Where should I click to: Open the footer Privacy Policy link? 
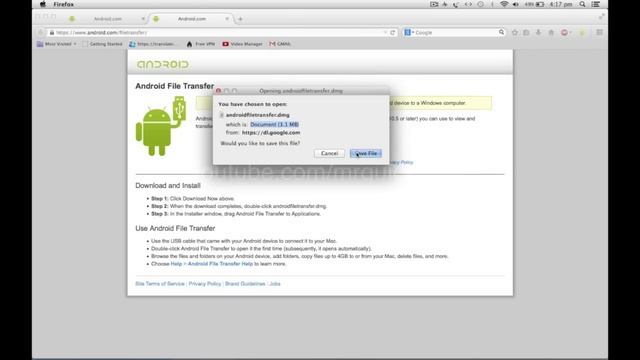204,284
